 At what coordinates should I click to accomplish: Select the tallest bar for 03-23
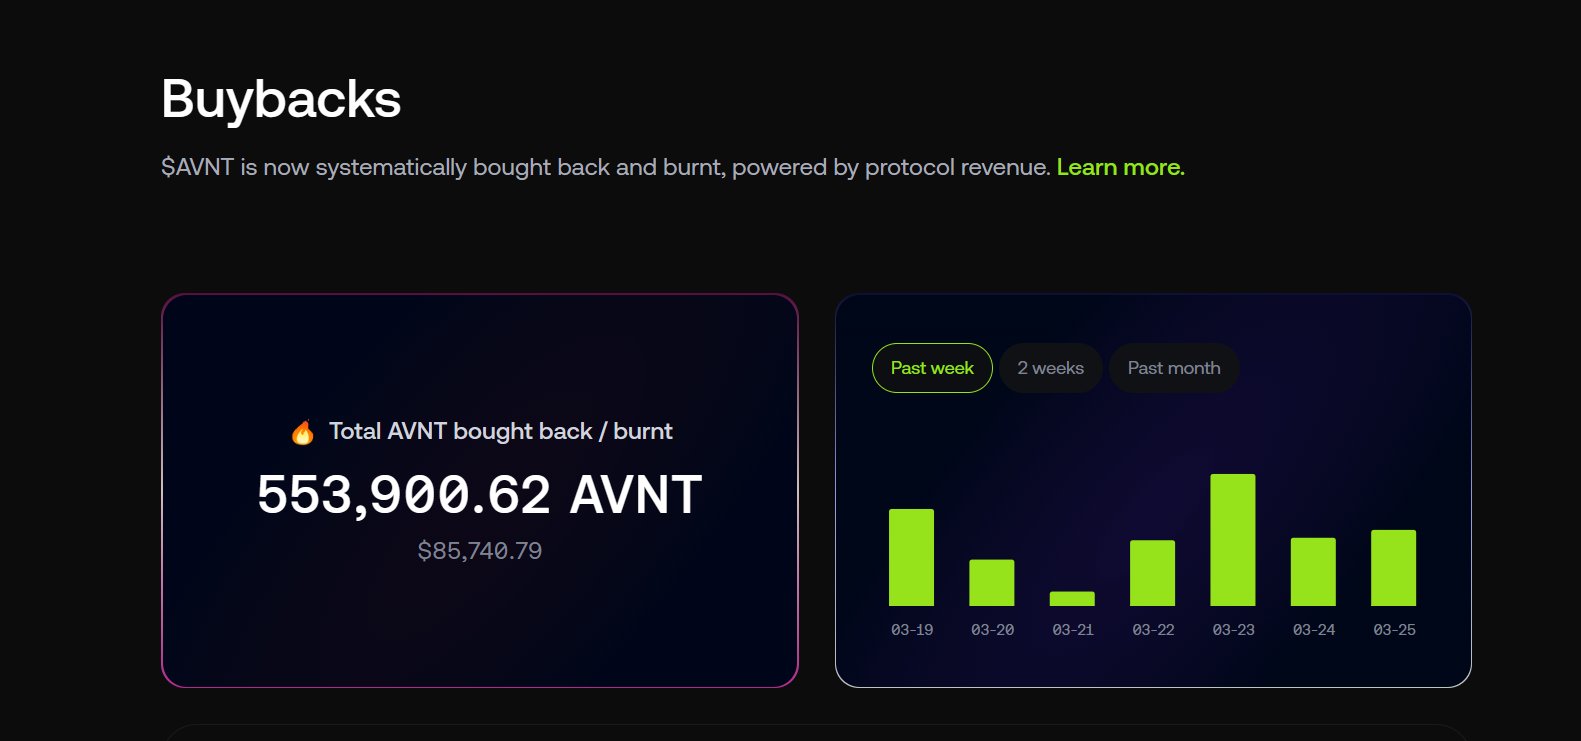coord(1232,540)
